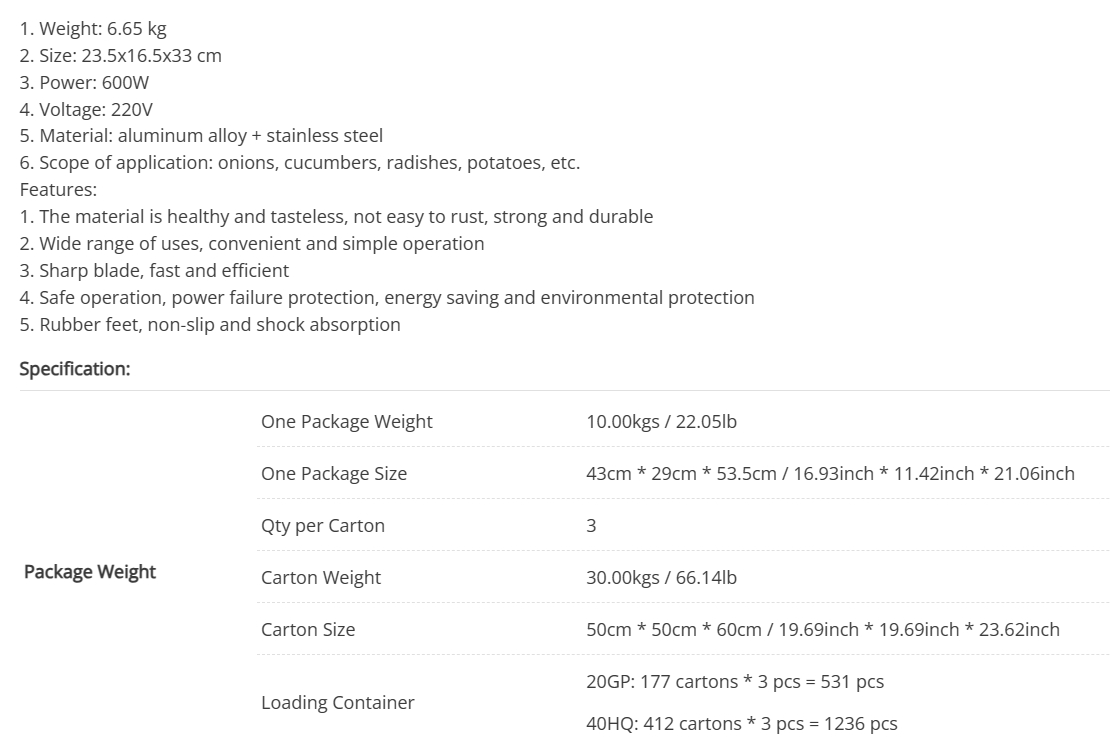
Task: Select the Loading Container label
Action: (338, 703)
